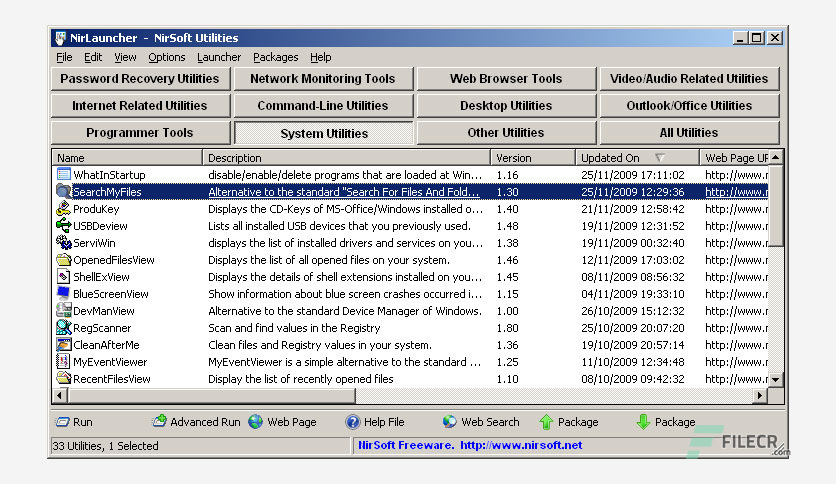Go to previous Package with up arrow
The width and height of the screenshot is (836, 484).
[x=546, y=422]
